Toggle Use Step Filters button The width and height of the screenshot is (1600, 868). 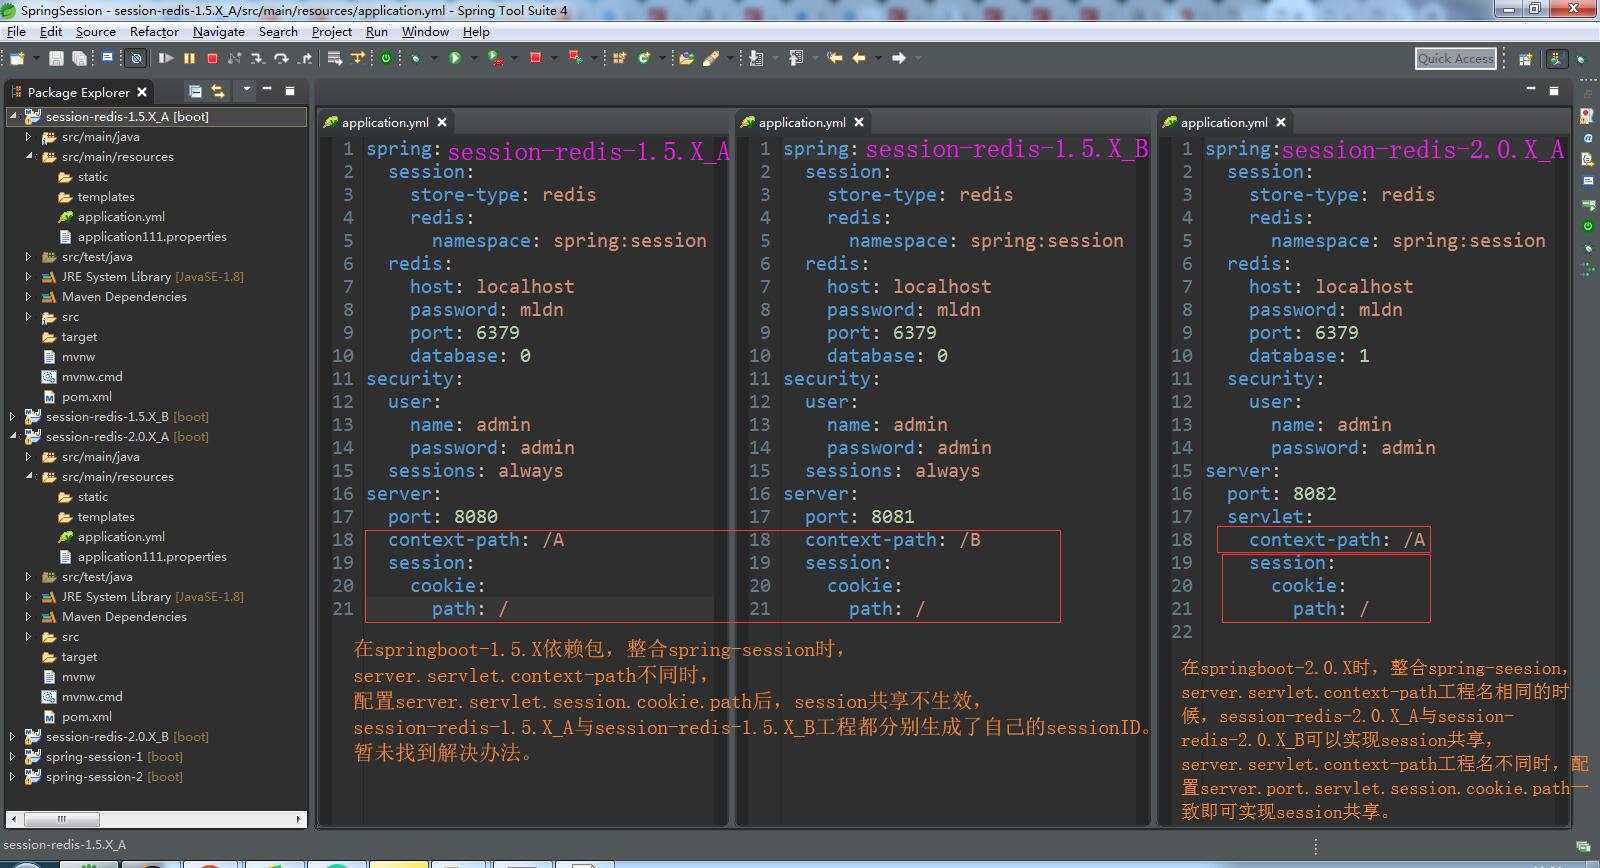[357, 58]
